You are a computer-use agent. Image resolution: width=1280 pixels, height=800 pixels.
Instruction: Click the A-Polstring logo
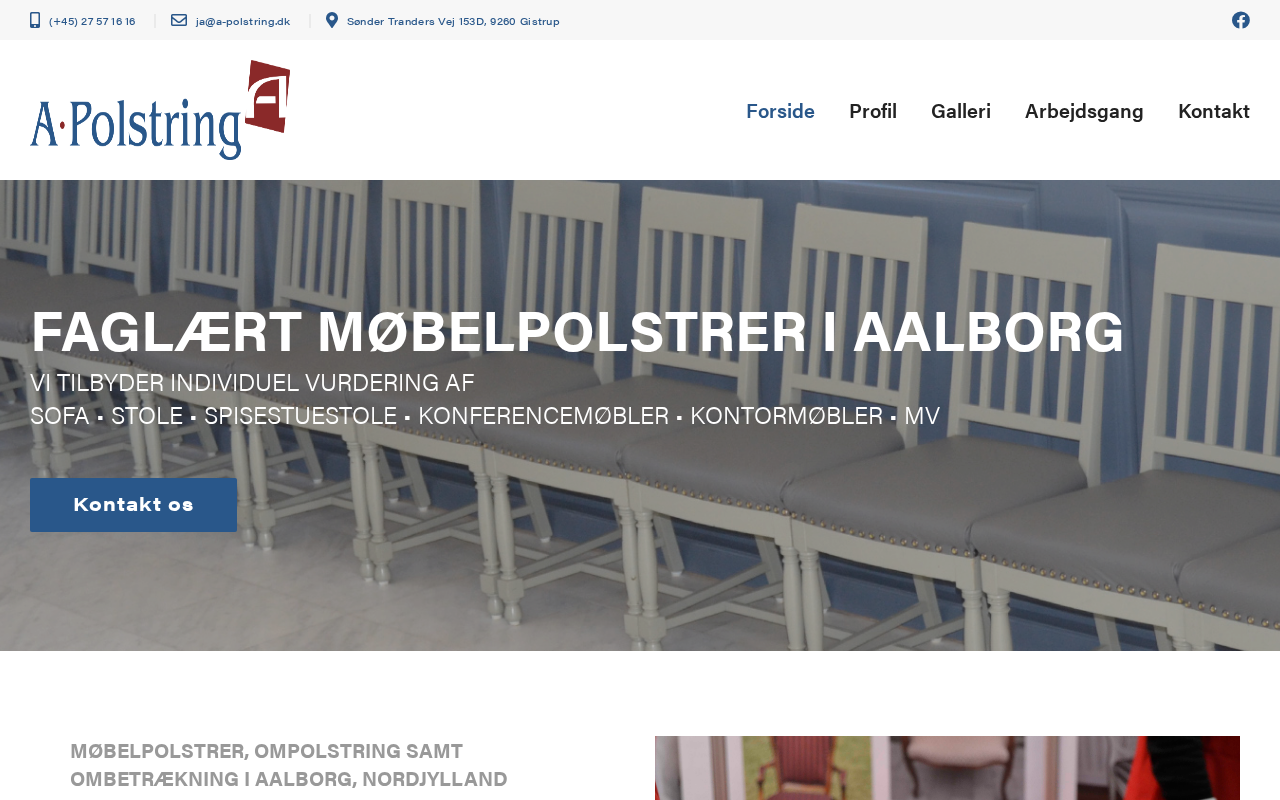tap(160, 110)
